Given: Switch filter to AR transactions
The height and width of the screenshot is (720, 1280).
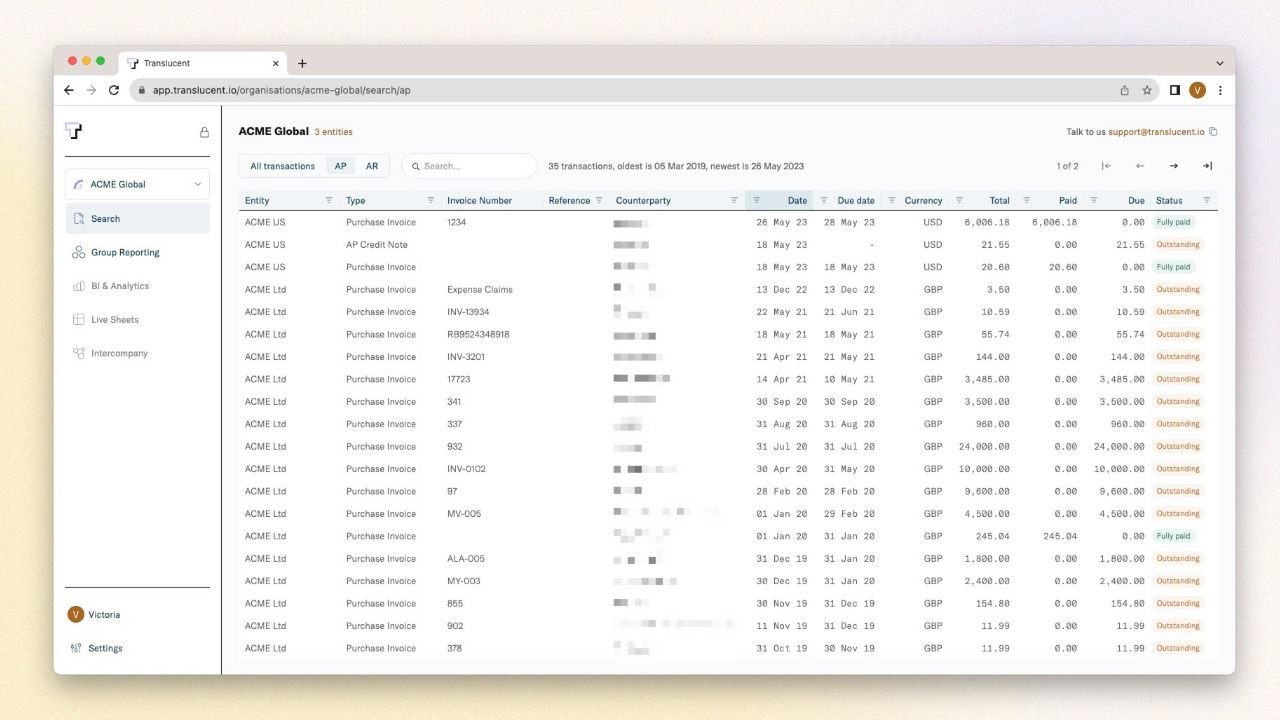Looking at the screenshot, I should coord(372,166).
